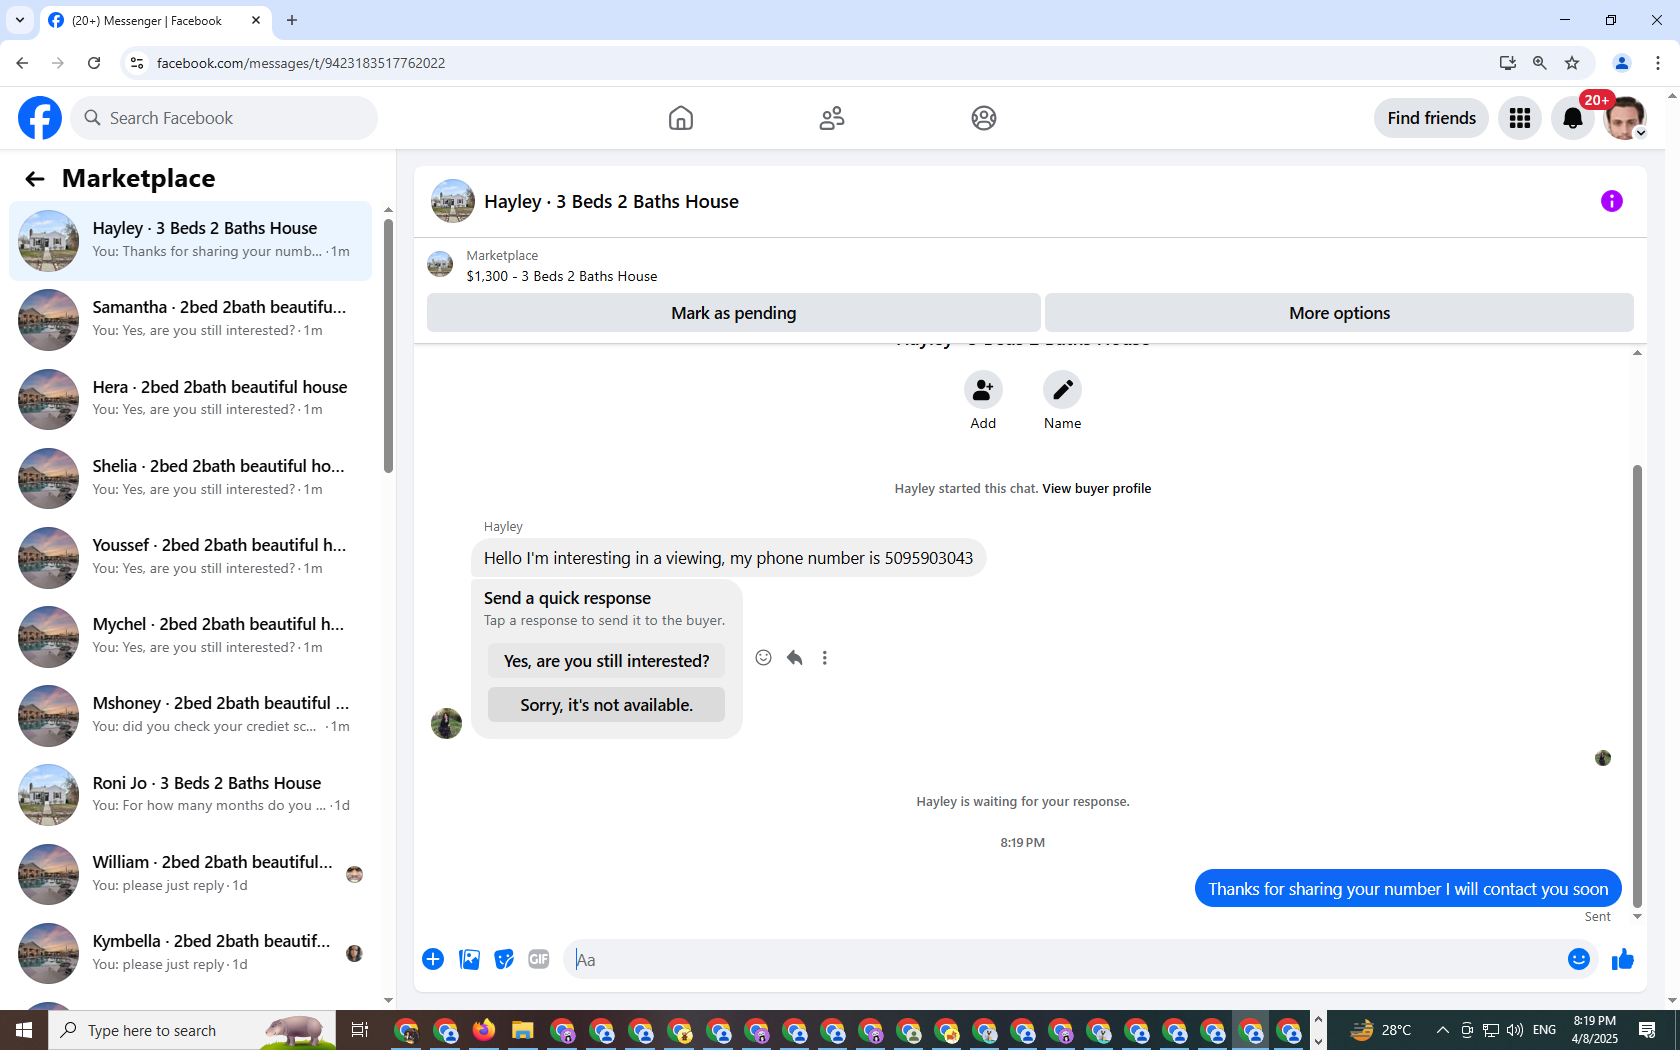
Task: Click Add people icon in chat
Action: (x=983, y=390)
